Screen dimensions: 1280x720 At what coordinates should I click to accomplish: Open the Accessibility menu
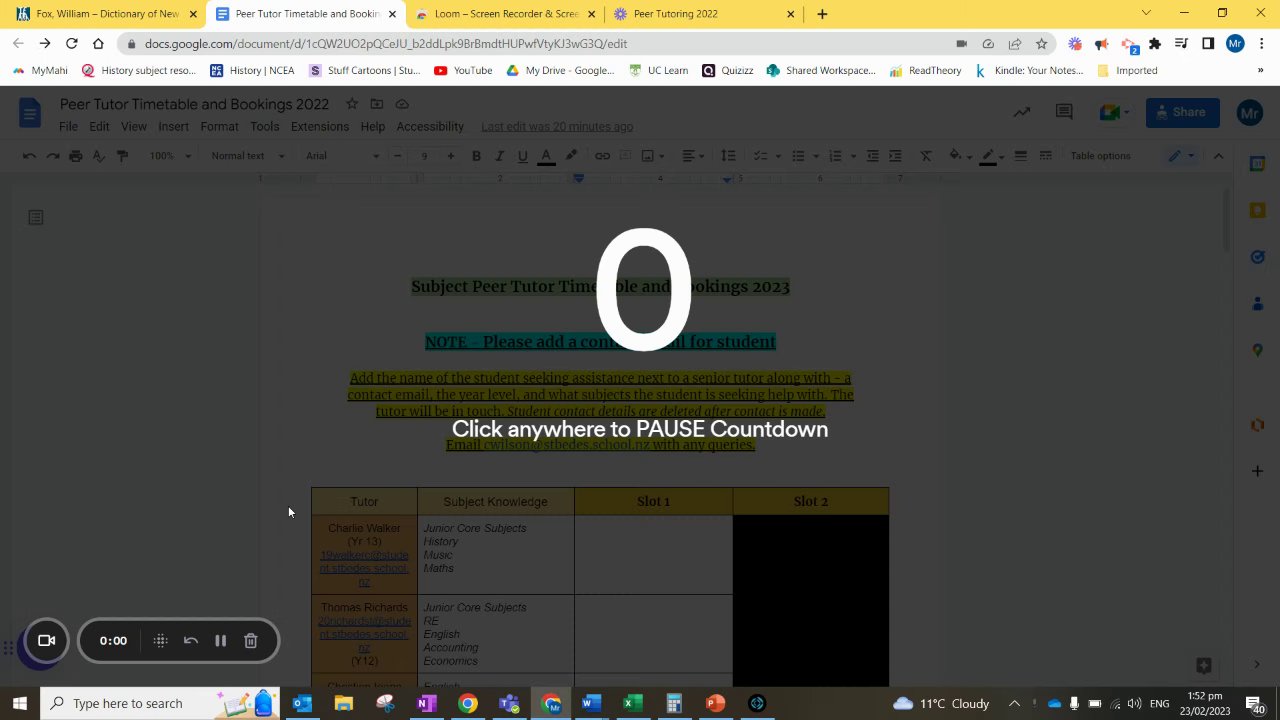pyautogui.click(x=430, y=127)
